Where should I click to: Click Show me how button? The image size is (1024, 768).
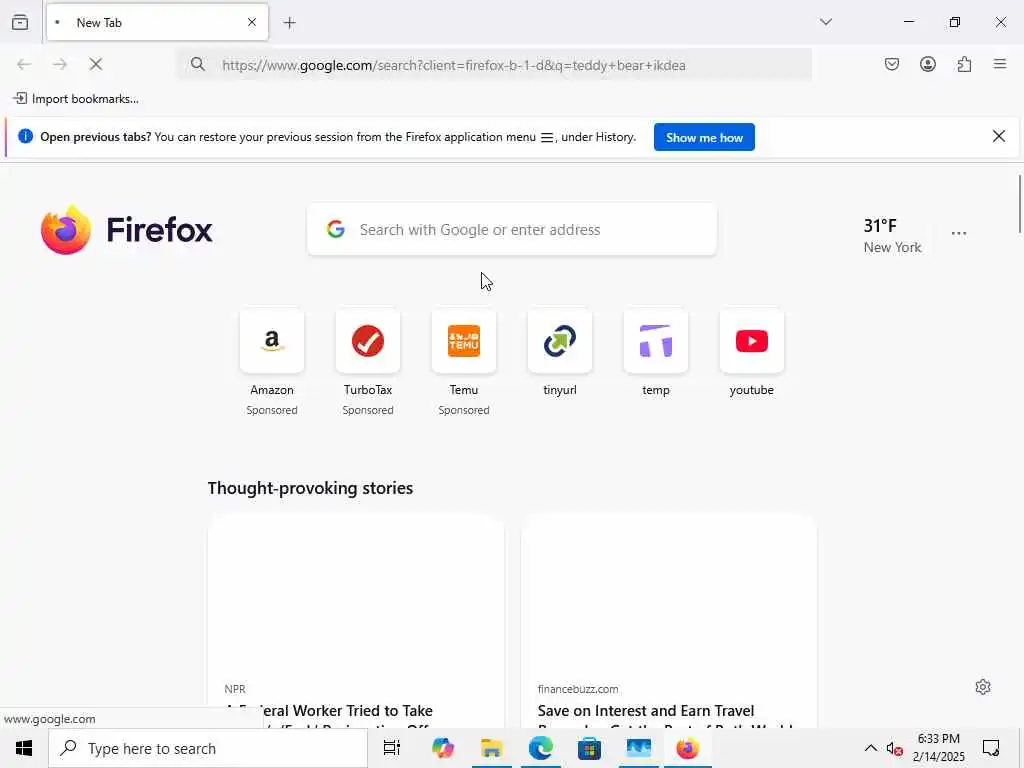point(704,137)
